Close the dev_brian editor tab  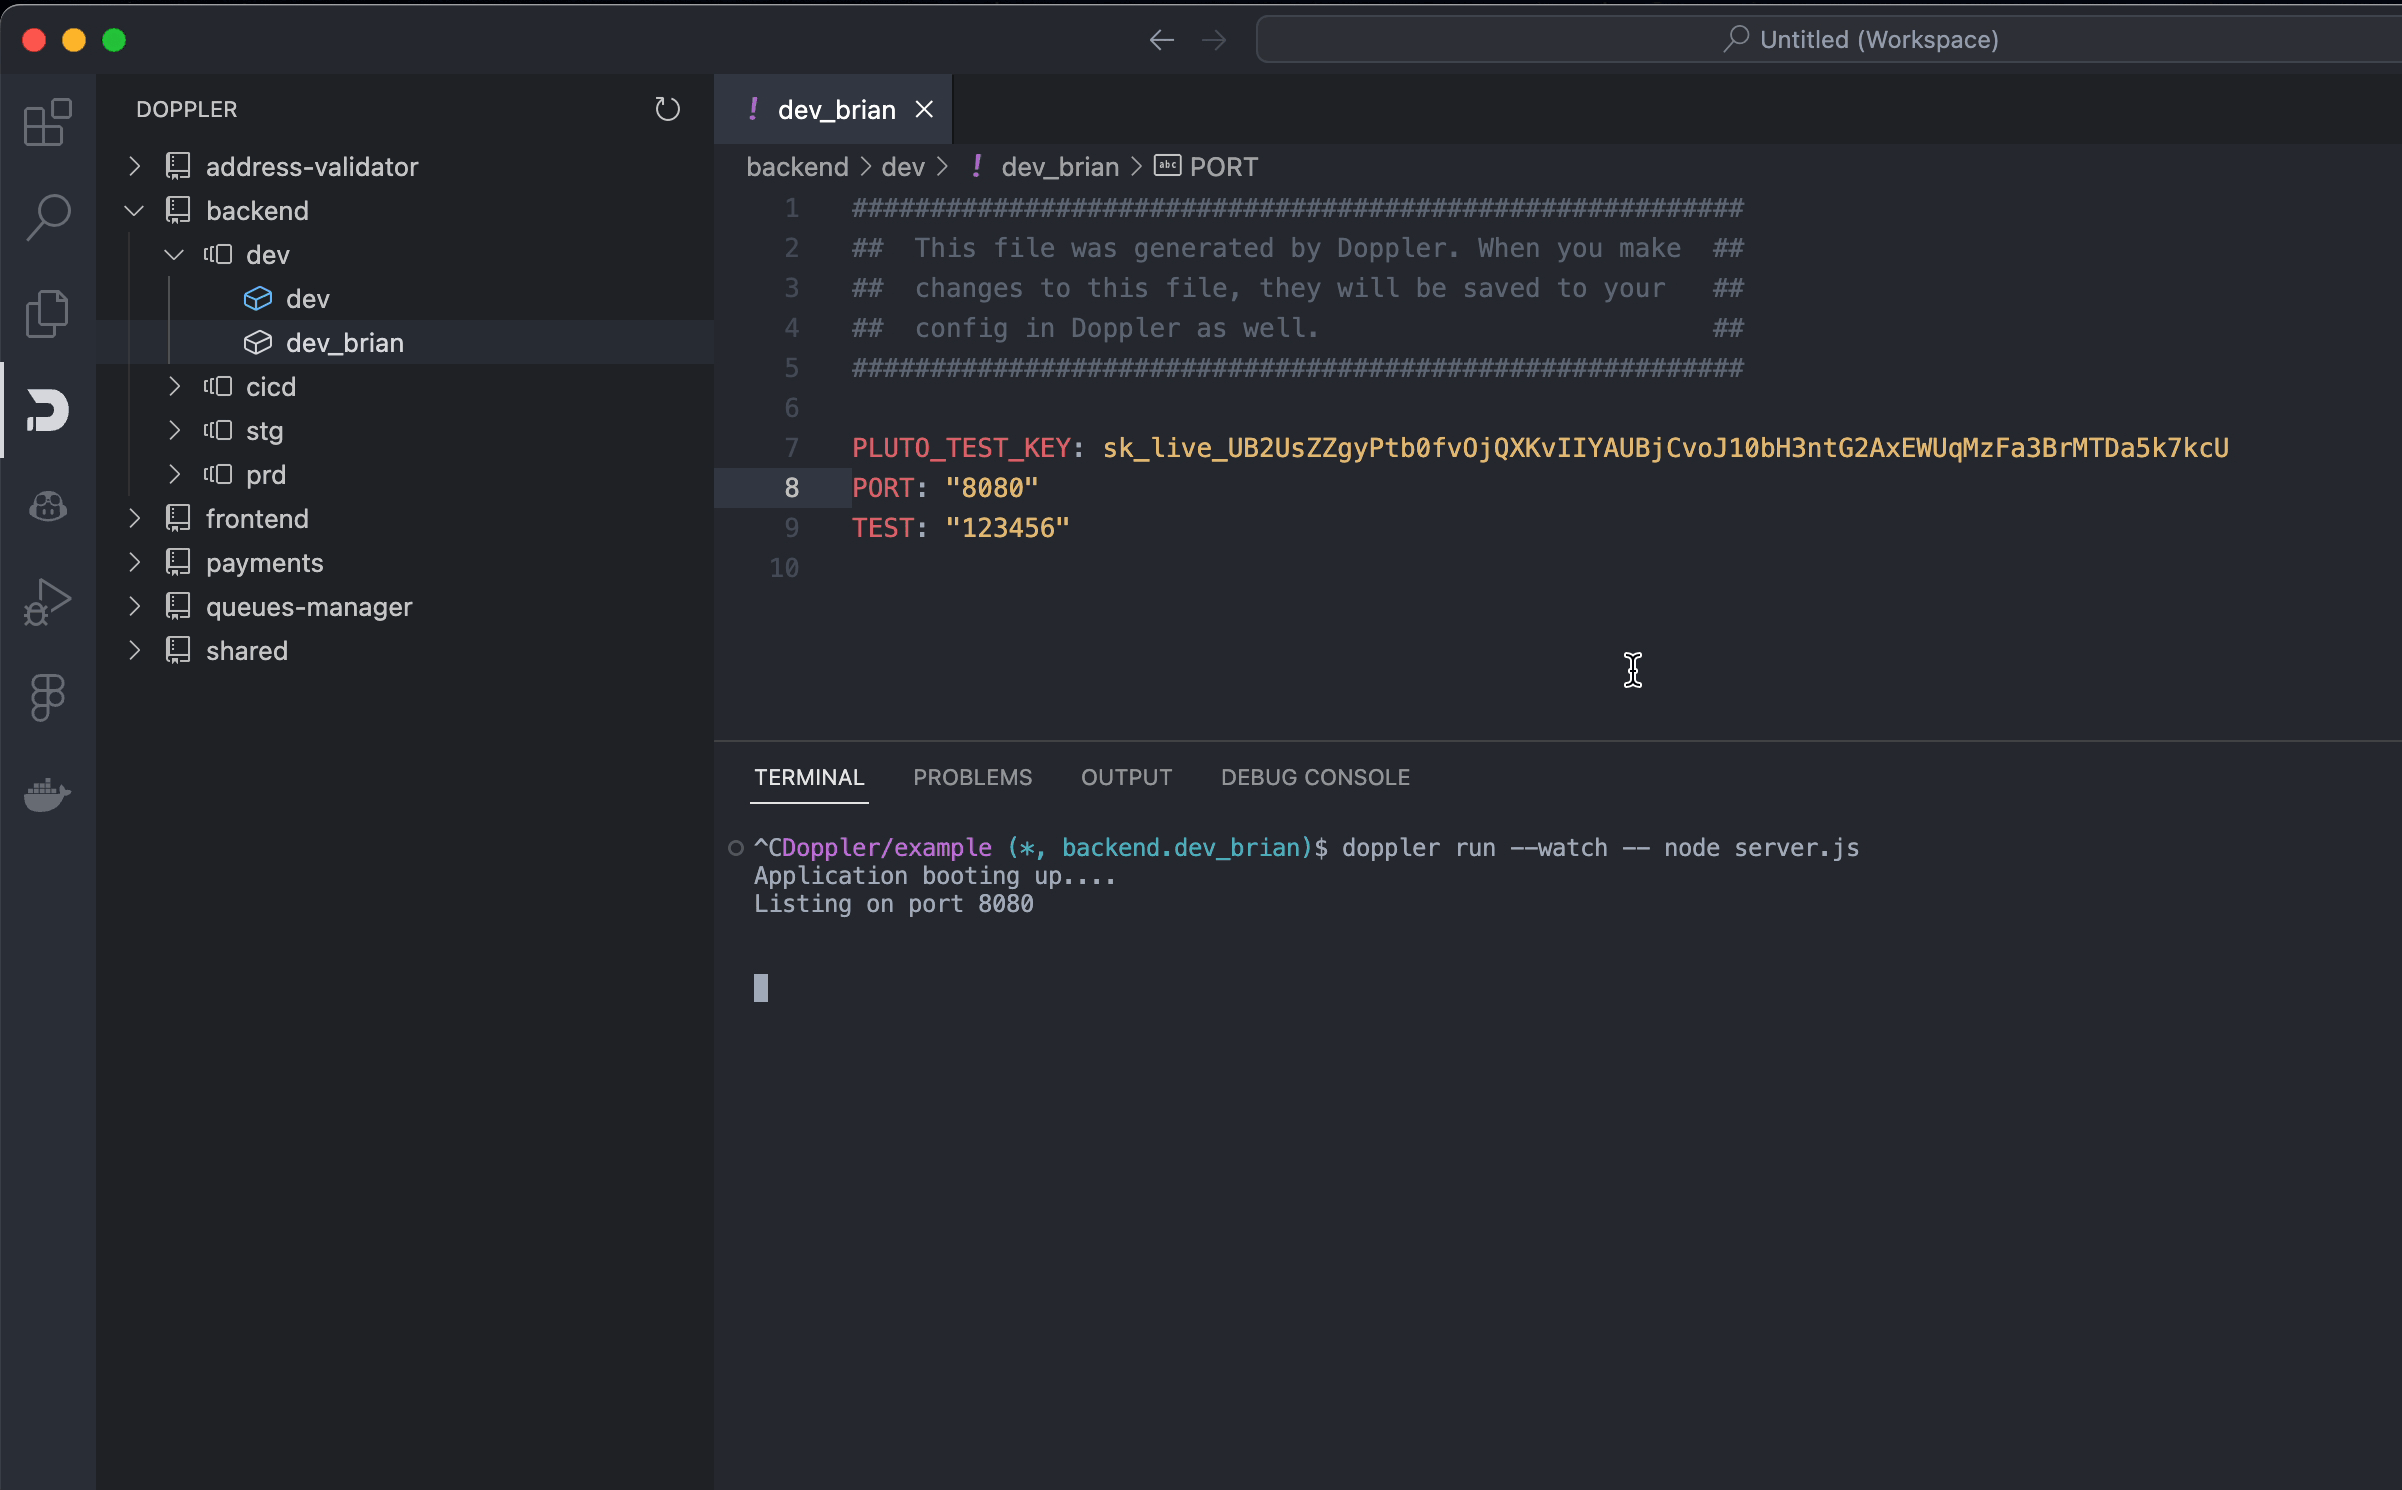pos(924,110)
